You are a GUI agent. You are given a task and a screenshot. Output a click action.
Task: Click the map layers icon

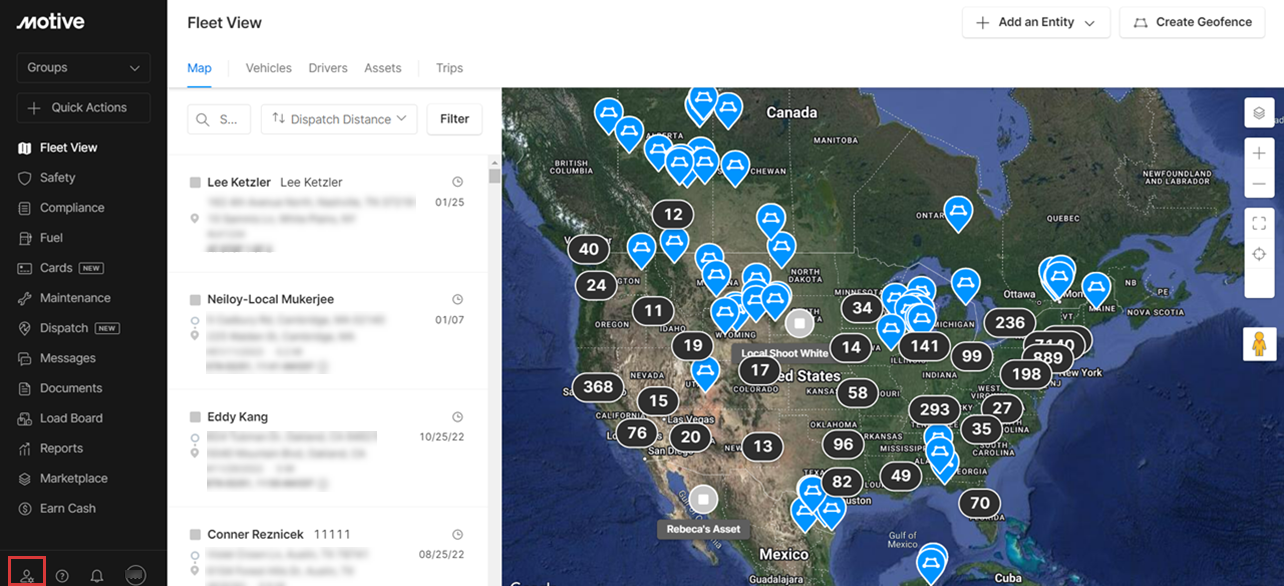(1259, 112)
